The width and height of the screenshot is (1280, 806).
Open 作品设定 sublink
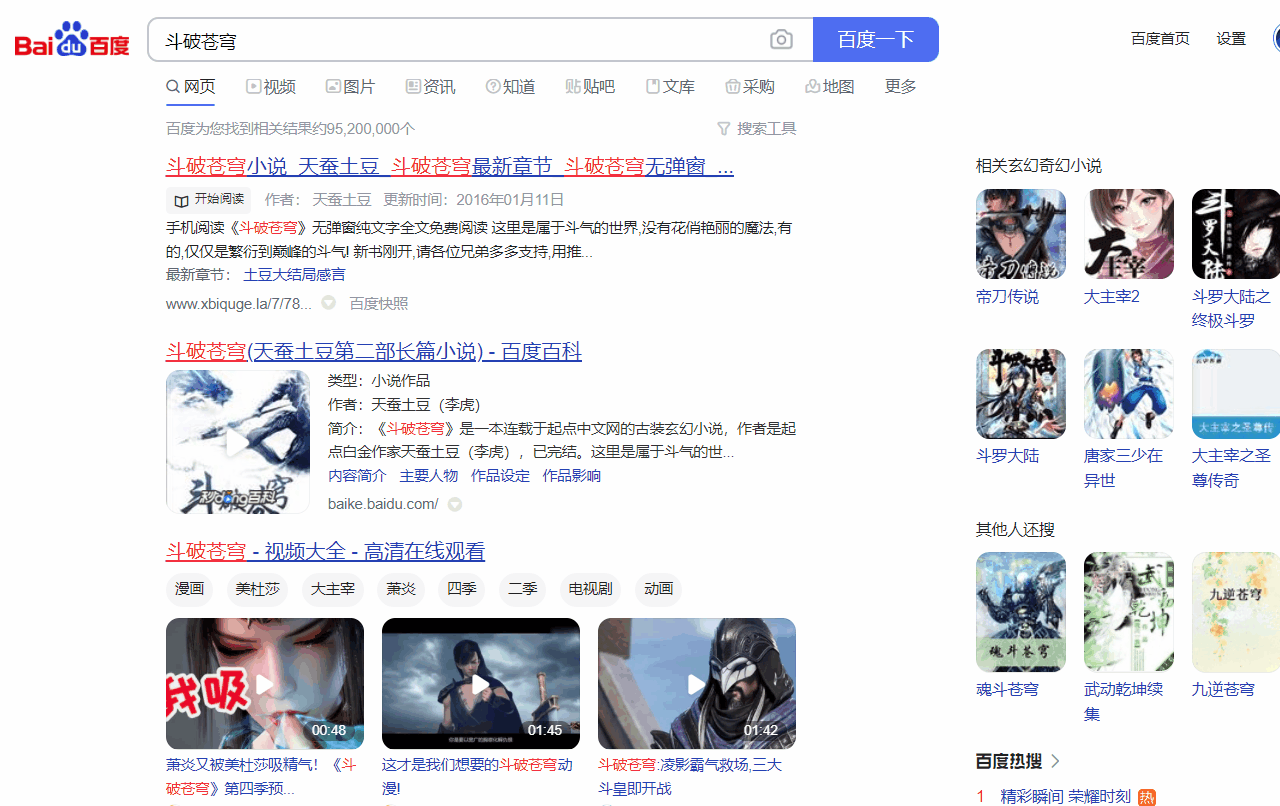point(500,476)
